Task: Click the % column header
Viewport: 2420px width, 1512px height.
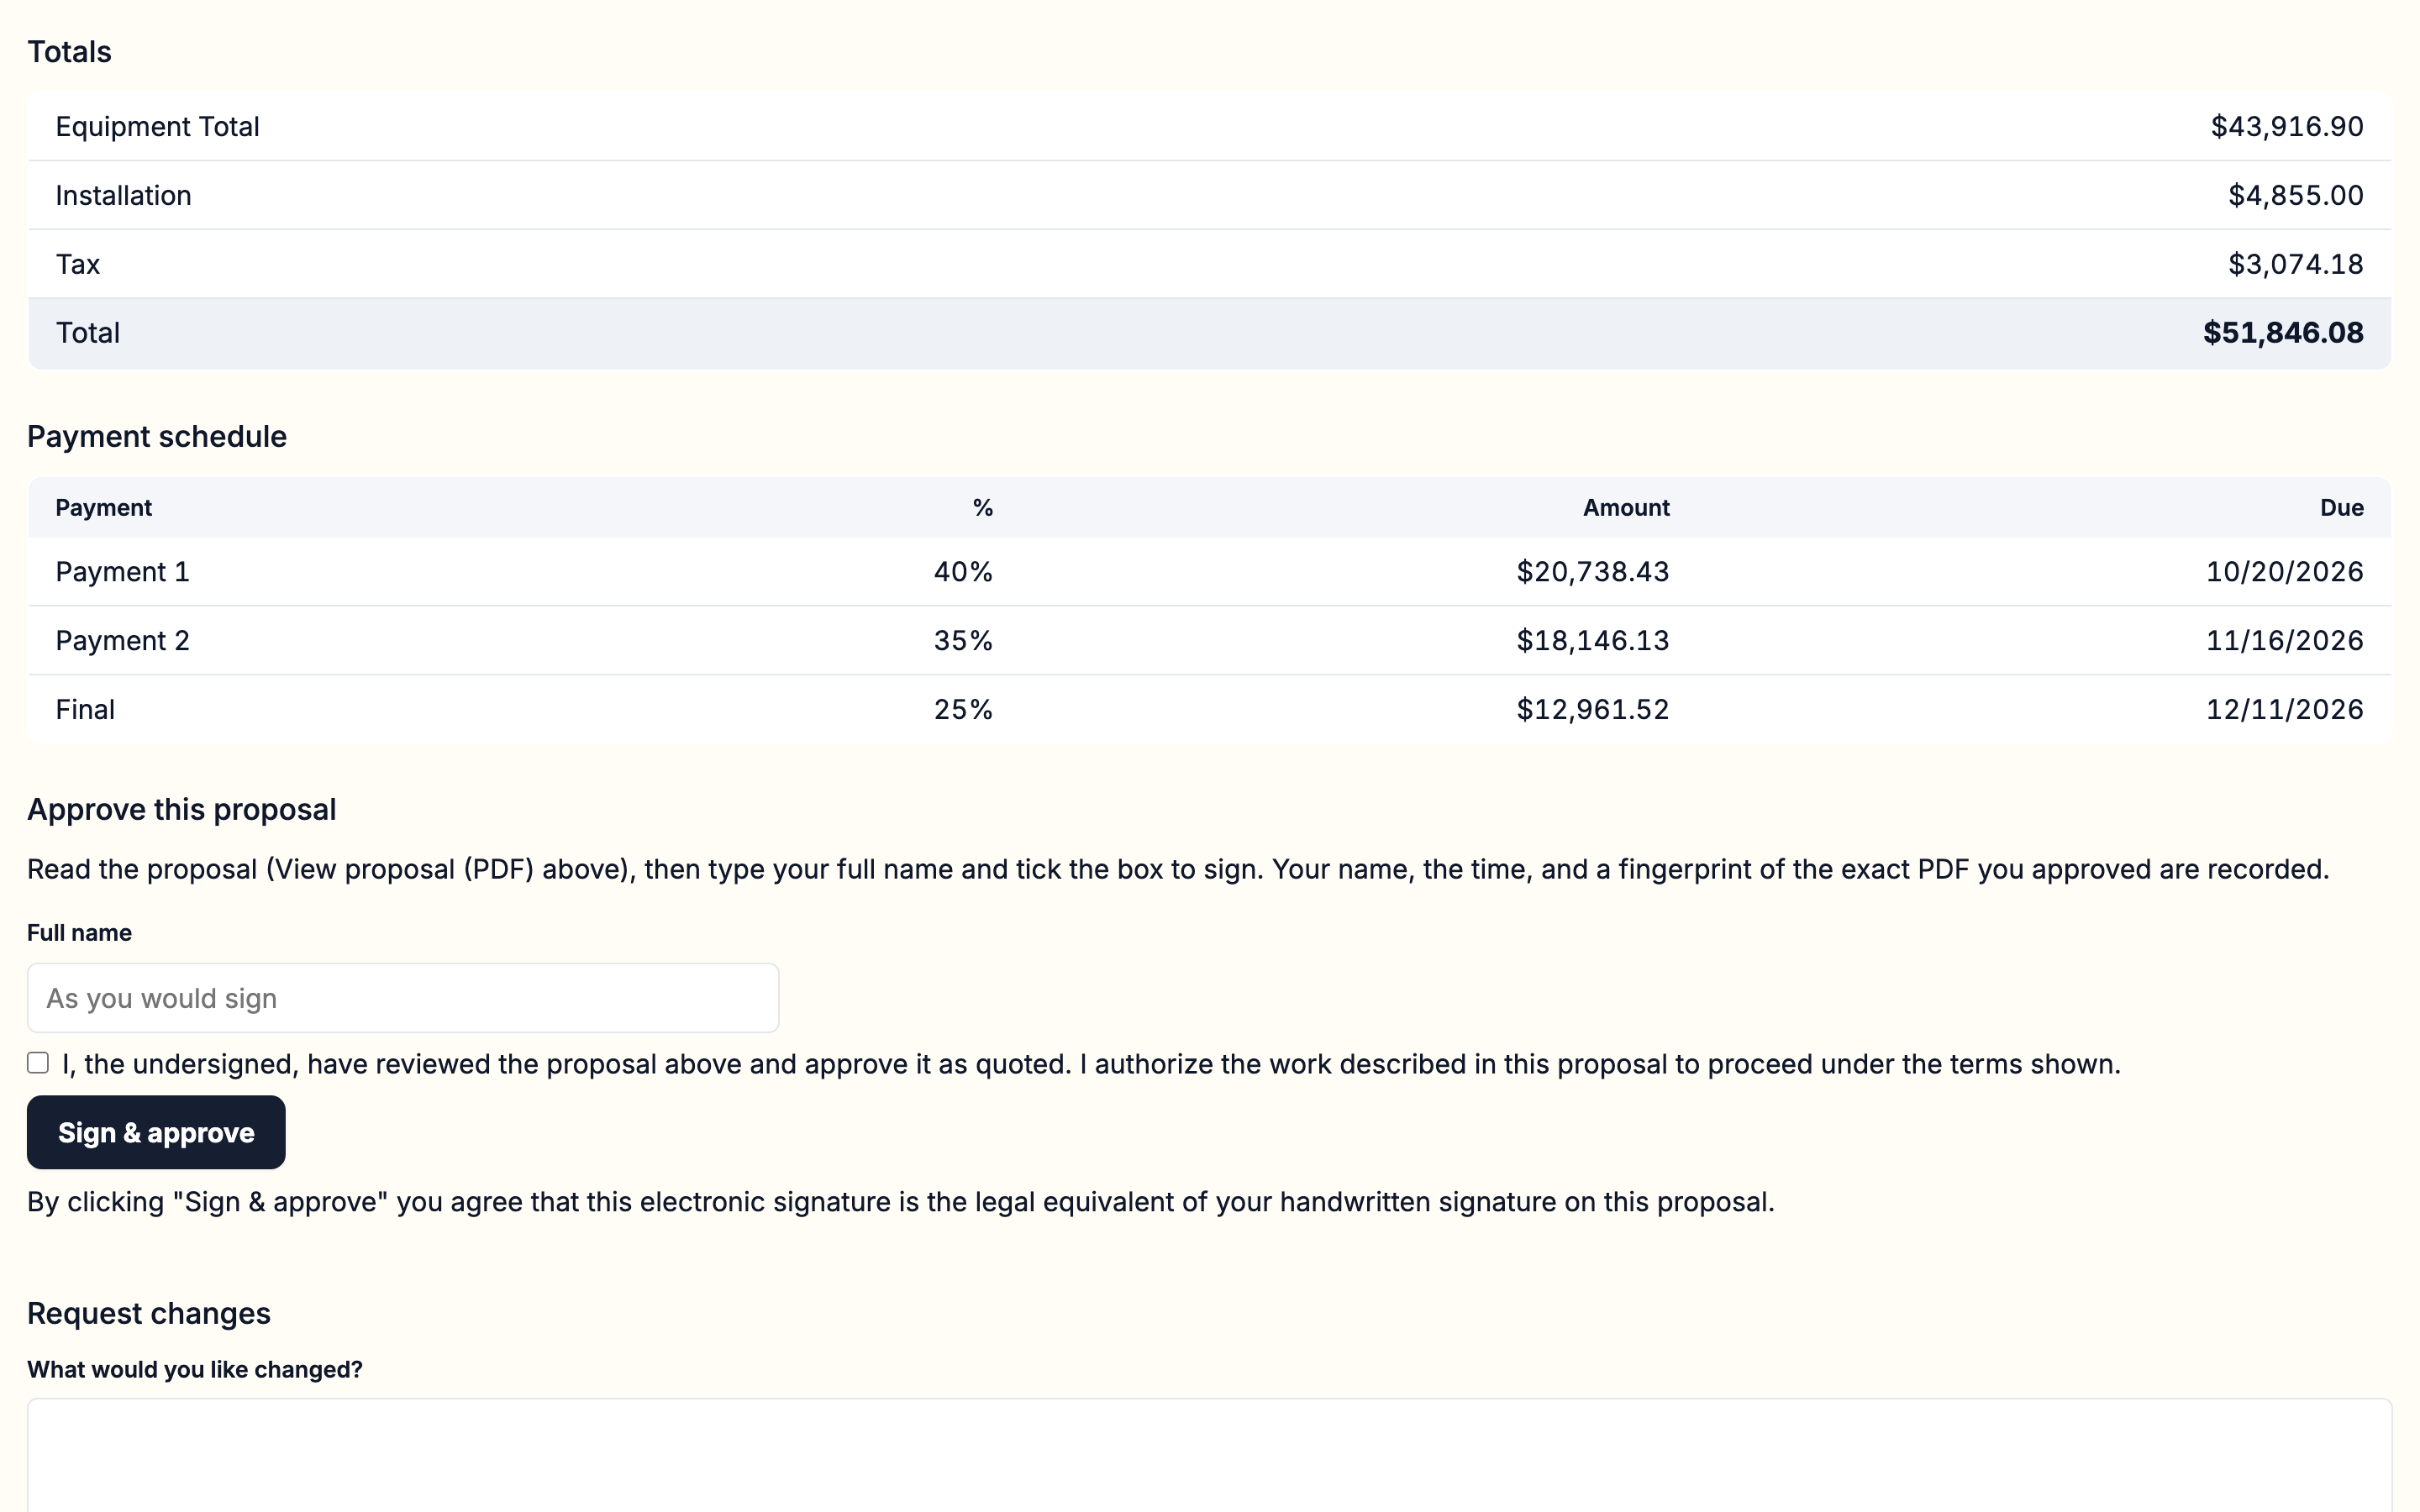Action: coord(983,508)
